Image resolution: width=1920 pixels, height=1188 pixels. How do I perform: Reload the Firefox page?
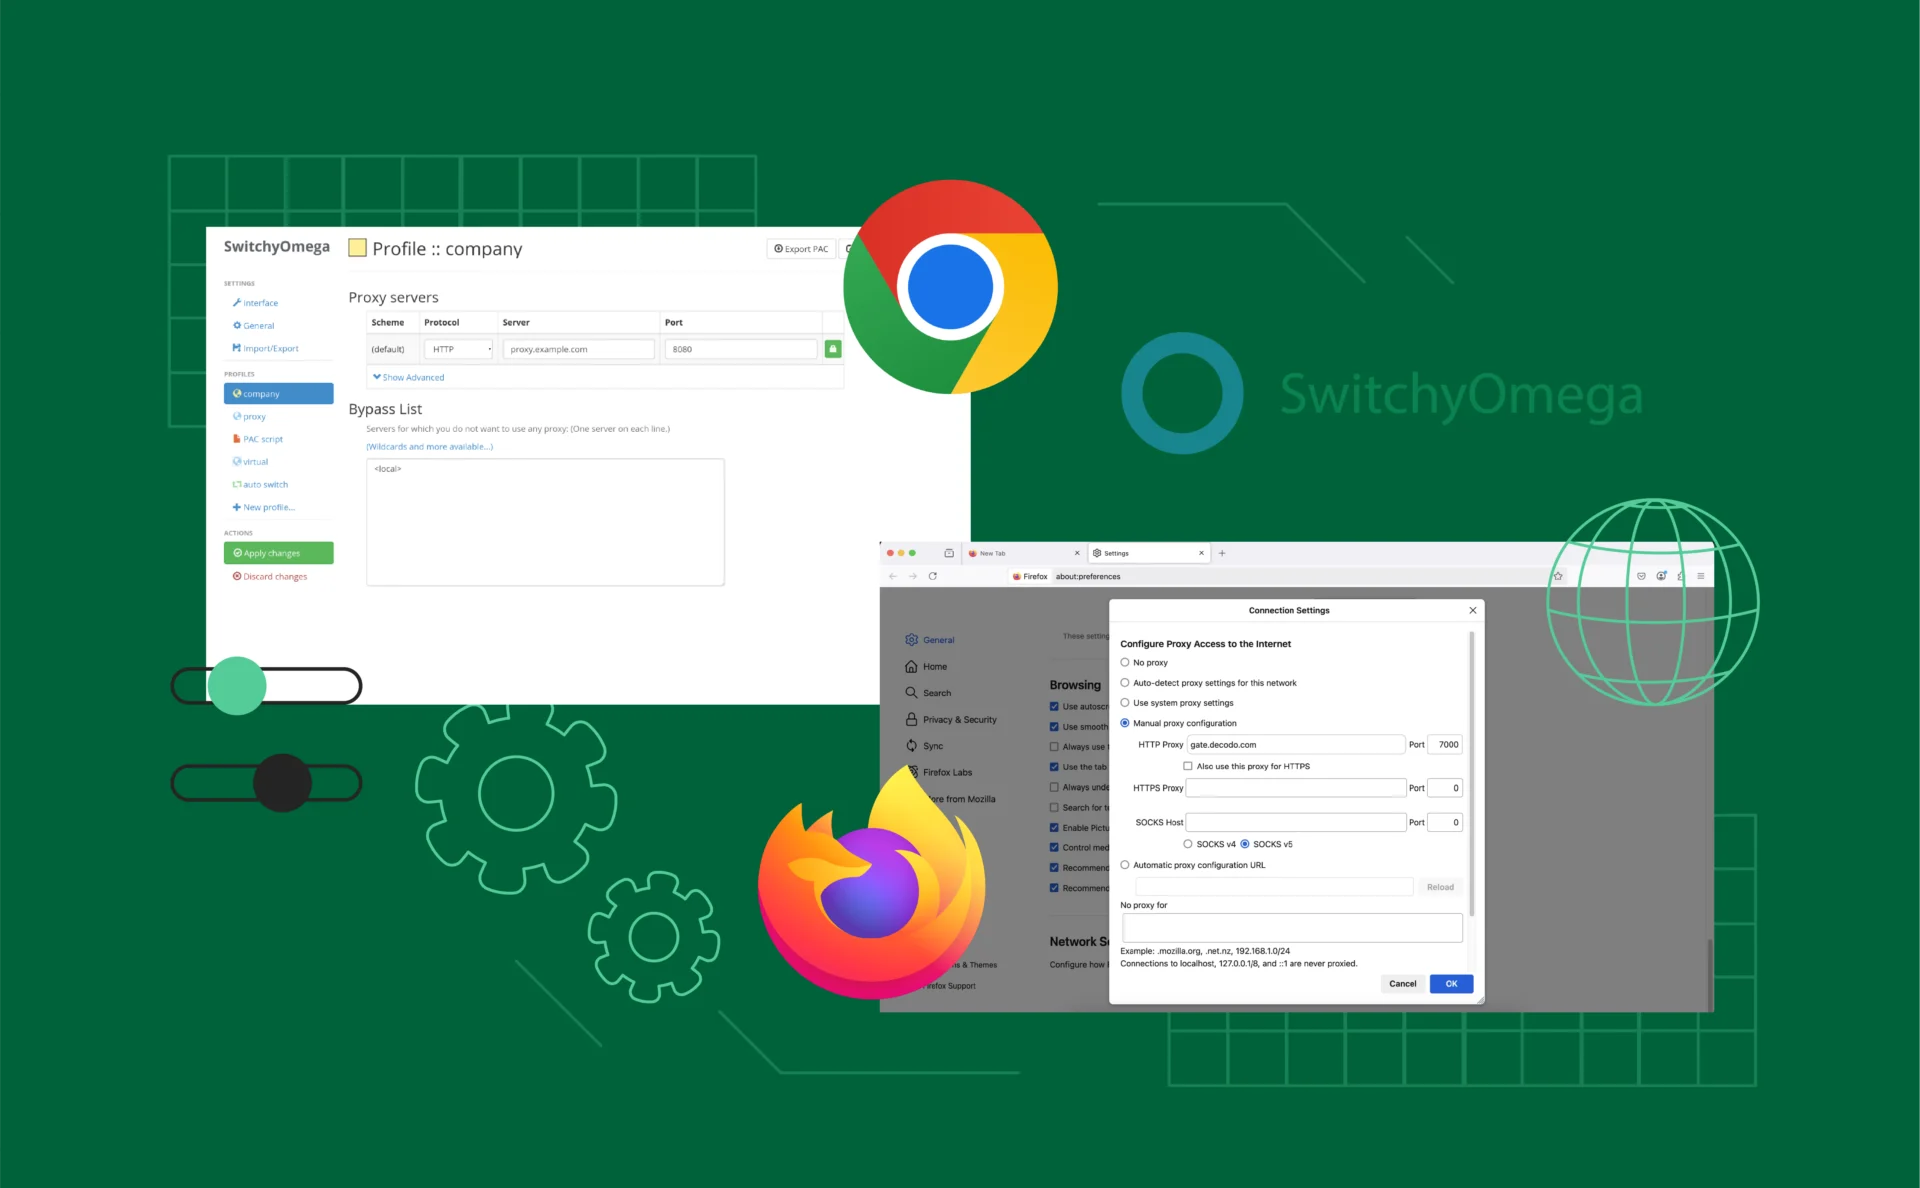pyautogui.click(x=933, y=576)
